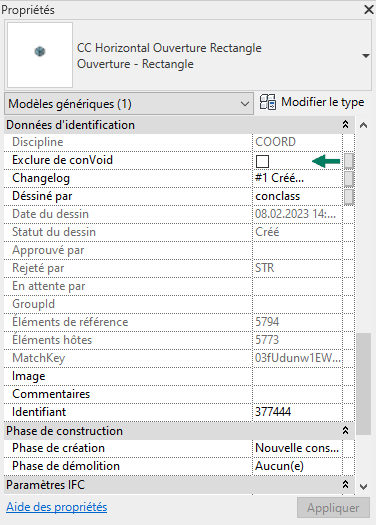This screenshot has height=525, width=376.
Task: Click the Modifier le type icon
Action: (x=268, y=102)
